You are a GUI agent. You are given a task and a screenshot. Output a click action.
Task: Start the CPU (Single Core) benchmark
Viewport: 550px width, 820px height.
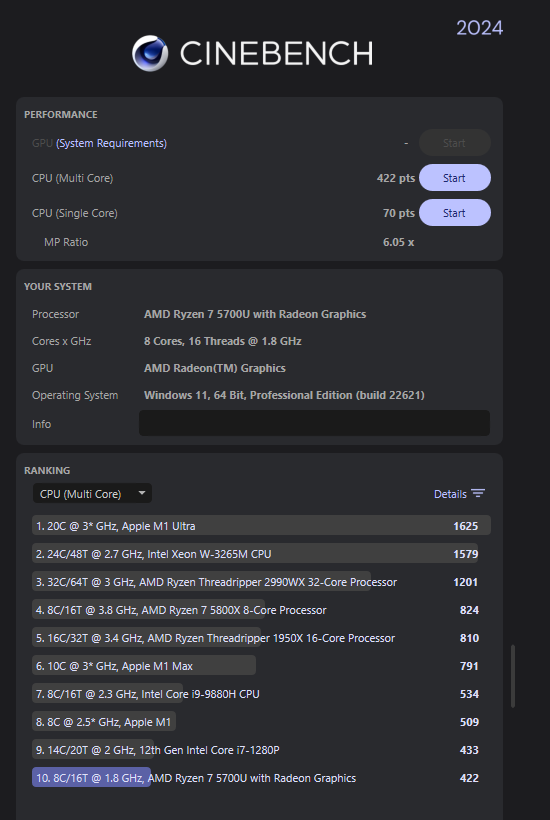tap(454, 213)
